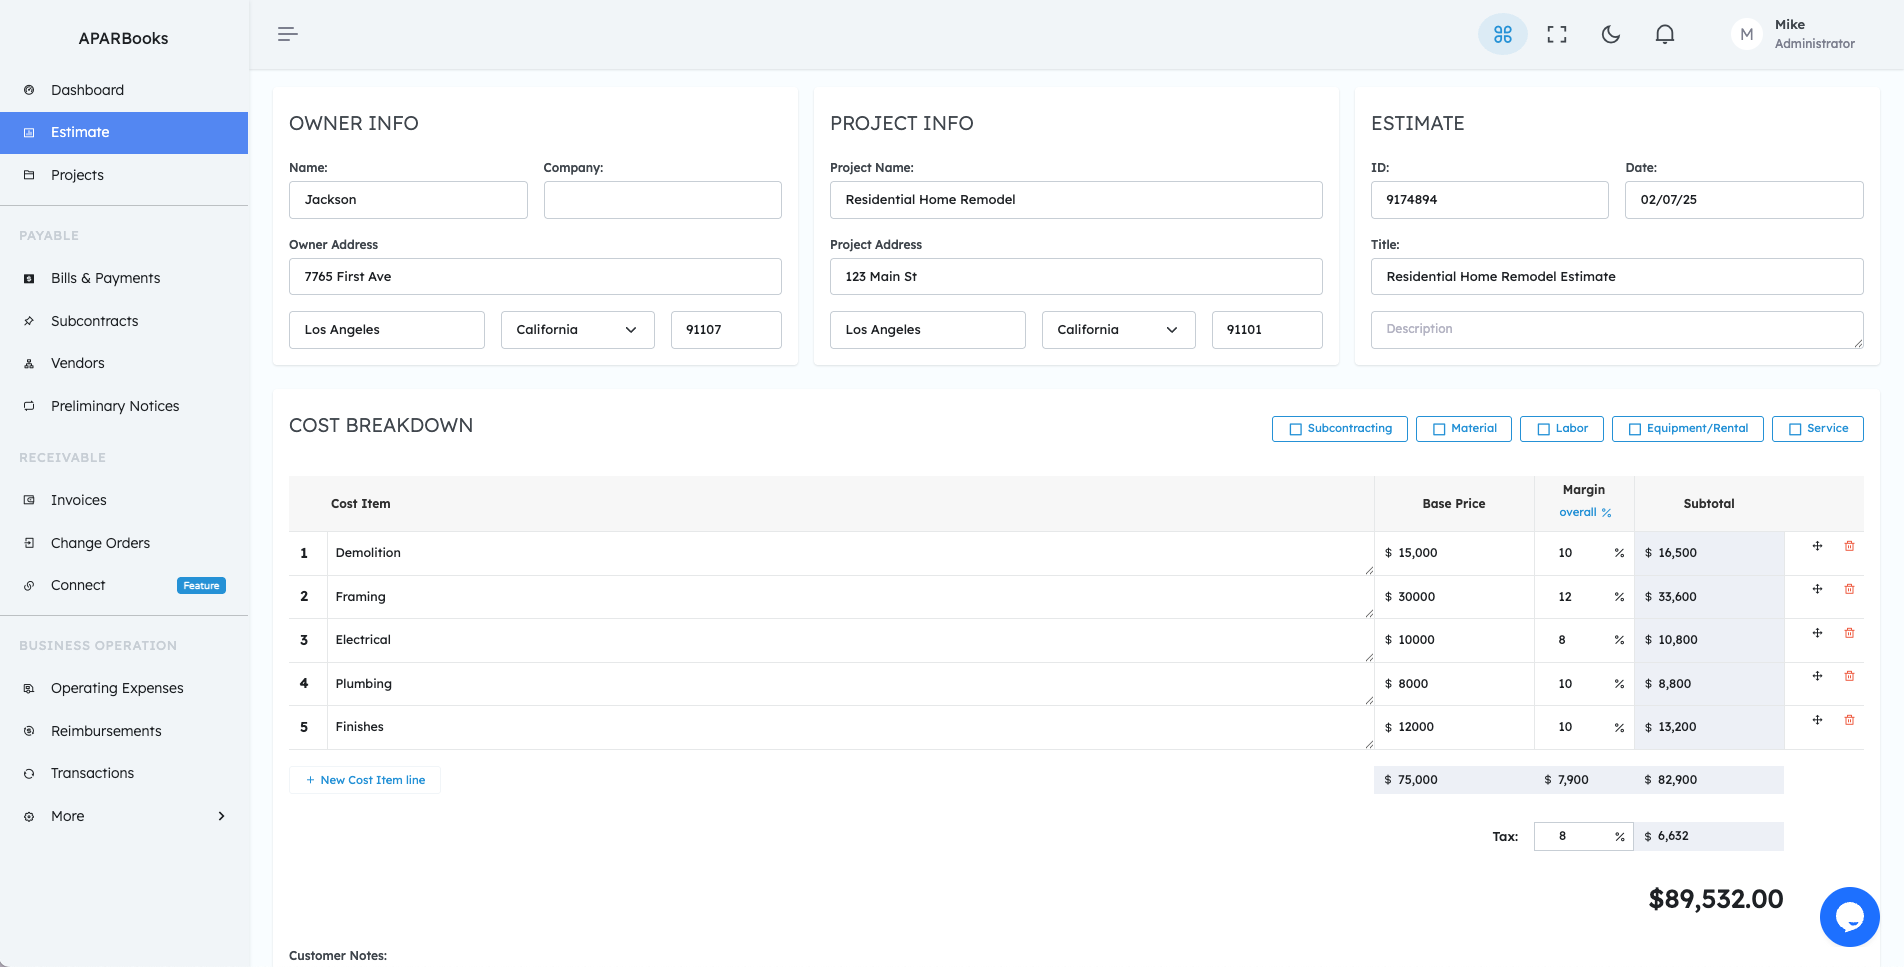The width and height of the screenshot is (1904, 967).
Task: Check the Labor checkbox
Action: [x=1543, y=429]
